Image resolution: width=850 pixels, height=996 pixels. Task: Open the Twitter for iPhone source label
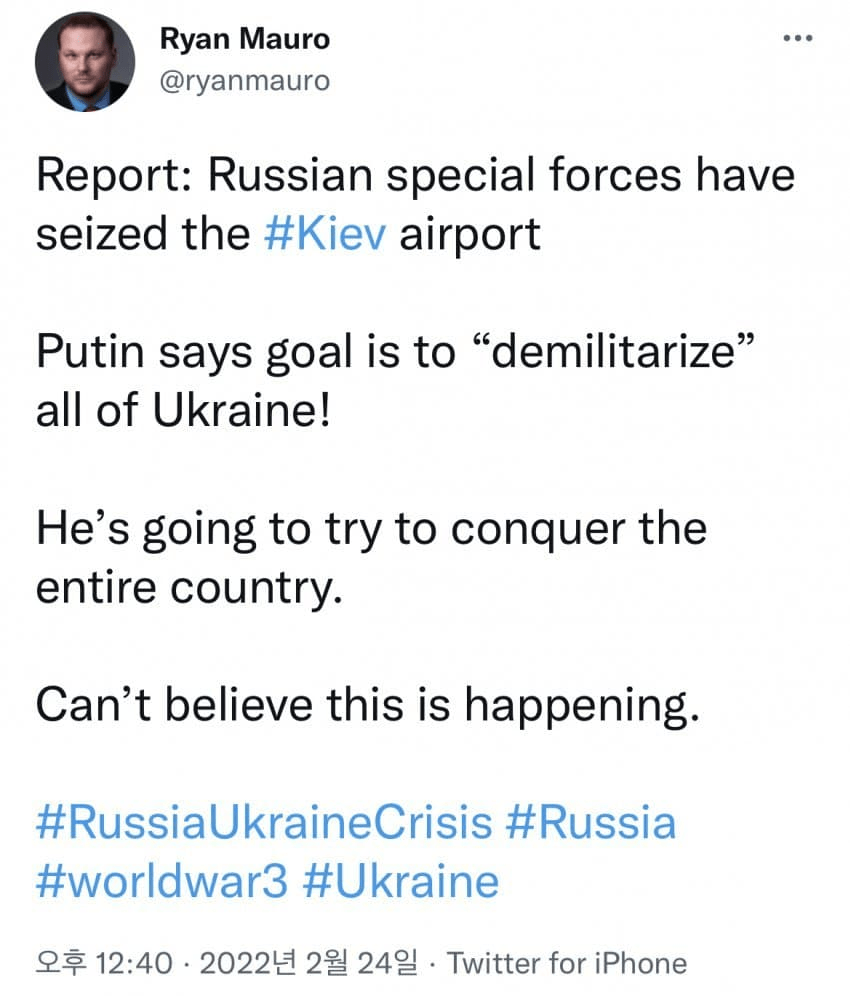[567, 963]
